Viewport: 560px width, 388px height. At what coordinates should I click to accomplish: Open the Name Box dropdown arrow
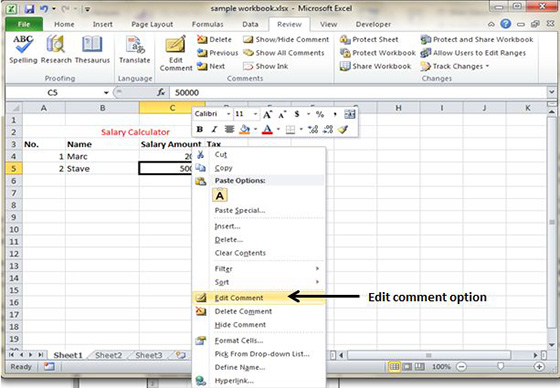click(106, 93)
